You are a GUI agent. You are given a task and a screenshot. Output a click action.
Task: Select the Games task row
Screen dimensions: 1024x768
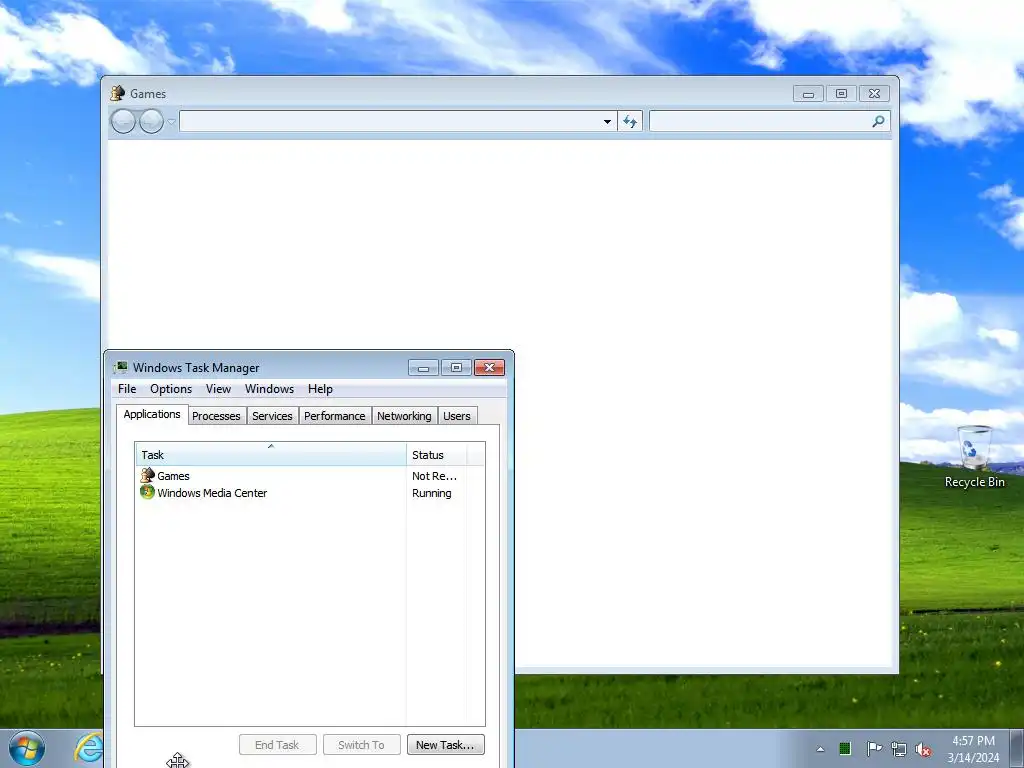tap(310, 476)
